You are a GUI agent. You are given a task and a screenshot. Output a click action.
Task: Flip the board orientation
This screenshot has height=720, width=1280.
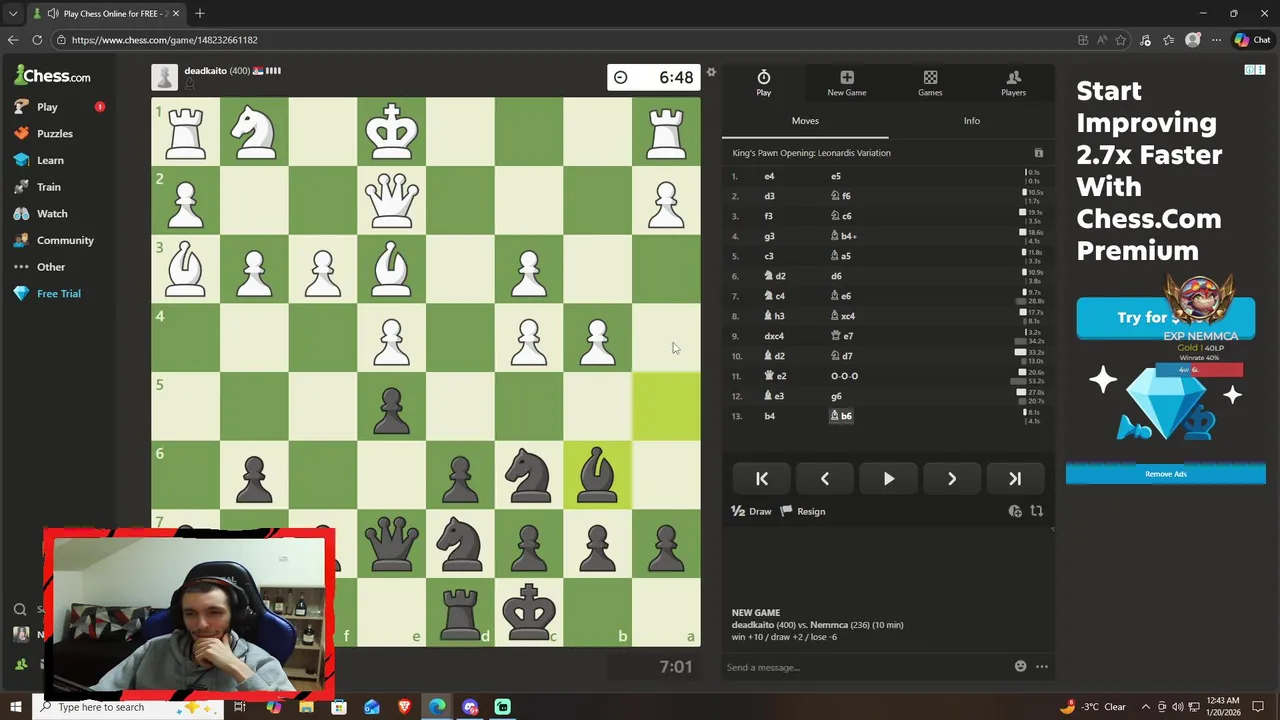[1037, 511]
